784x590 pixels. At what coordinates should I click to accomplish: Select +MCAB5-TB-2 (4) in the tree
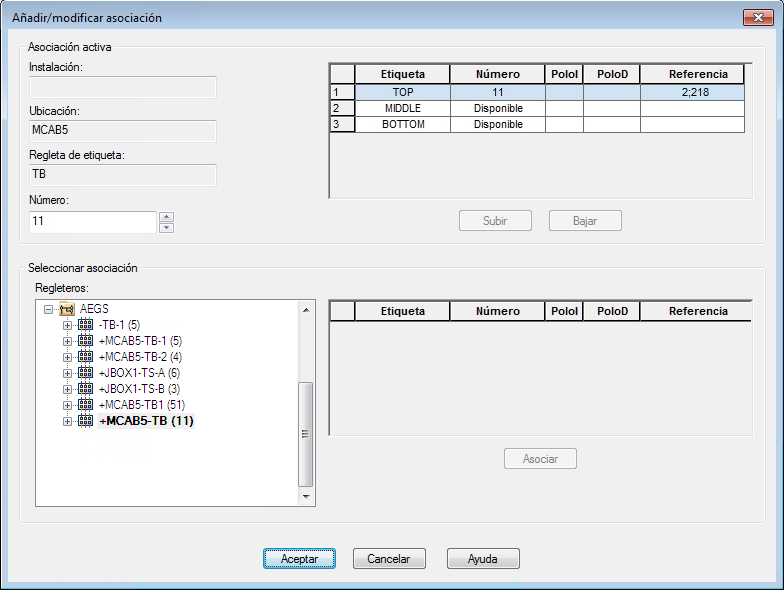click(x=140, y=357)
